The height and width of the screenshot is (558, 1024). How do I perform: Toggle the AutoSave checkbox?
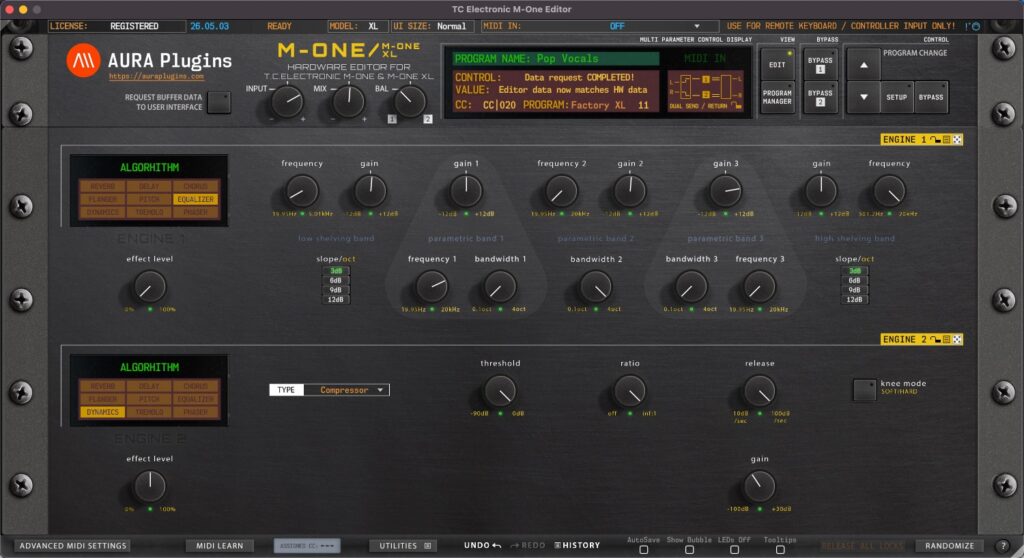[x=643, y=550]
